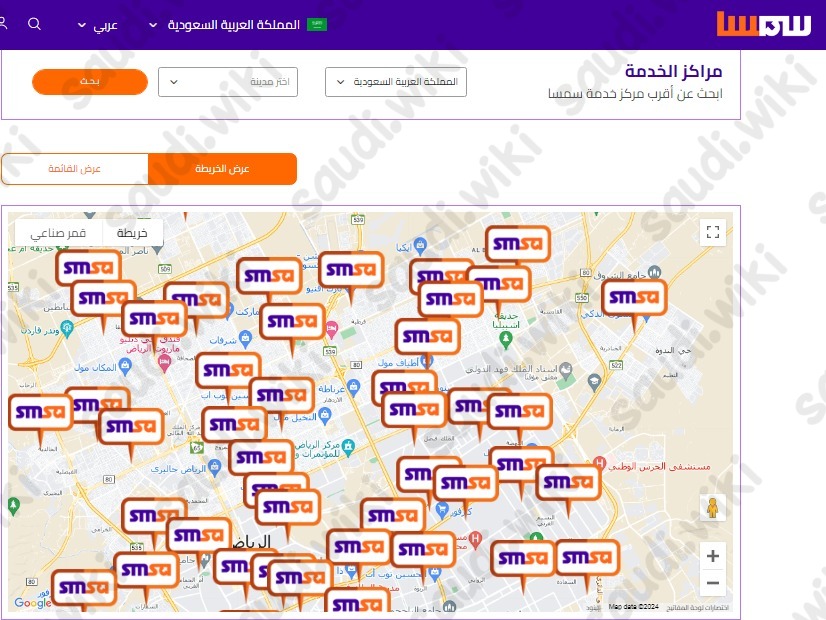
Task: Click the بحث search button
Action: (90, 82)
